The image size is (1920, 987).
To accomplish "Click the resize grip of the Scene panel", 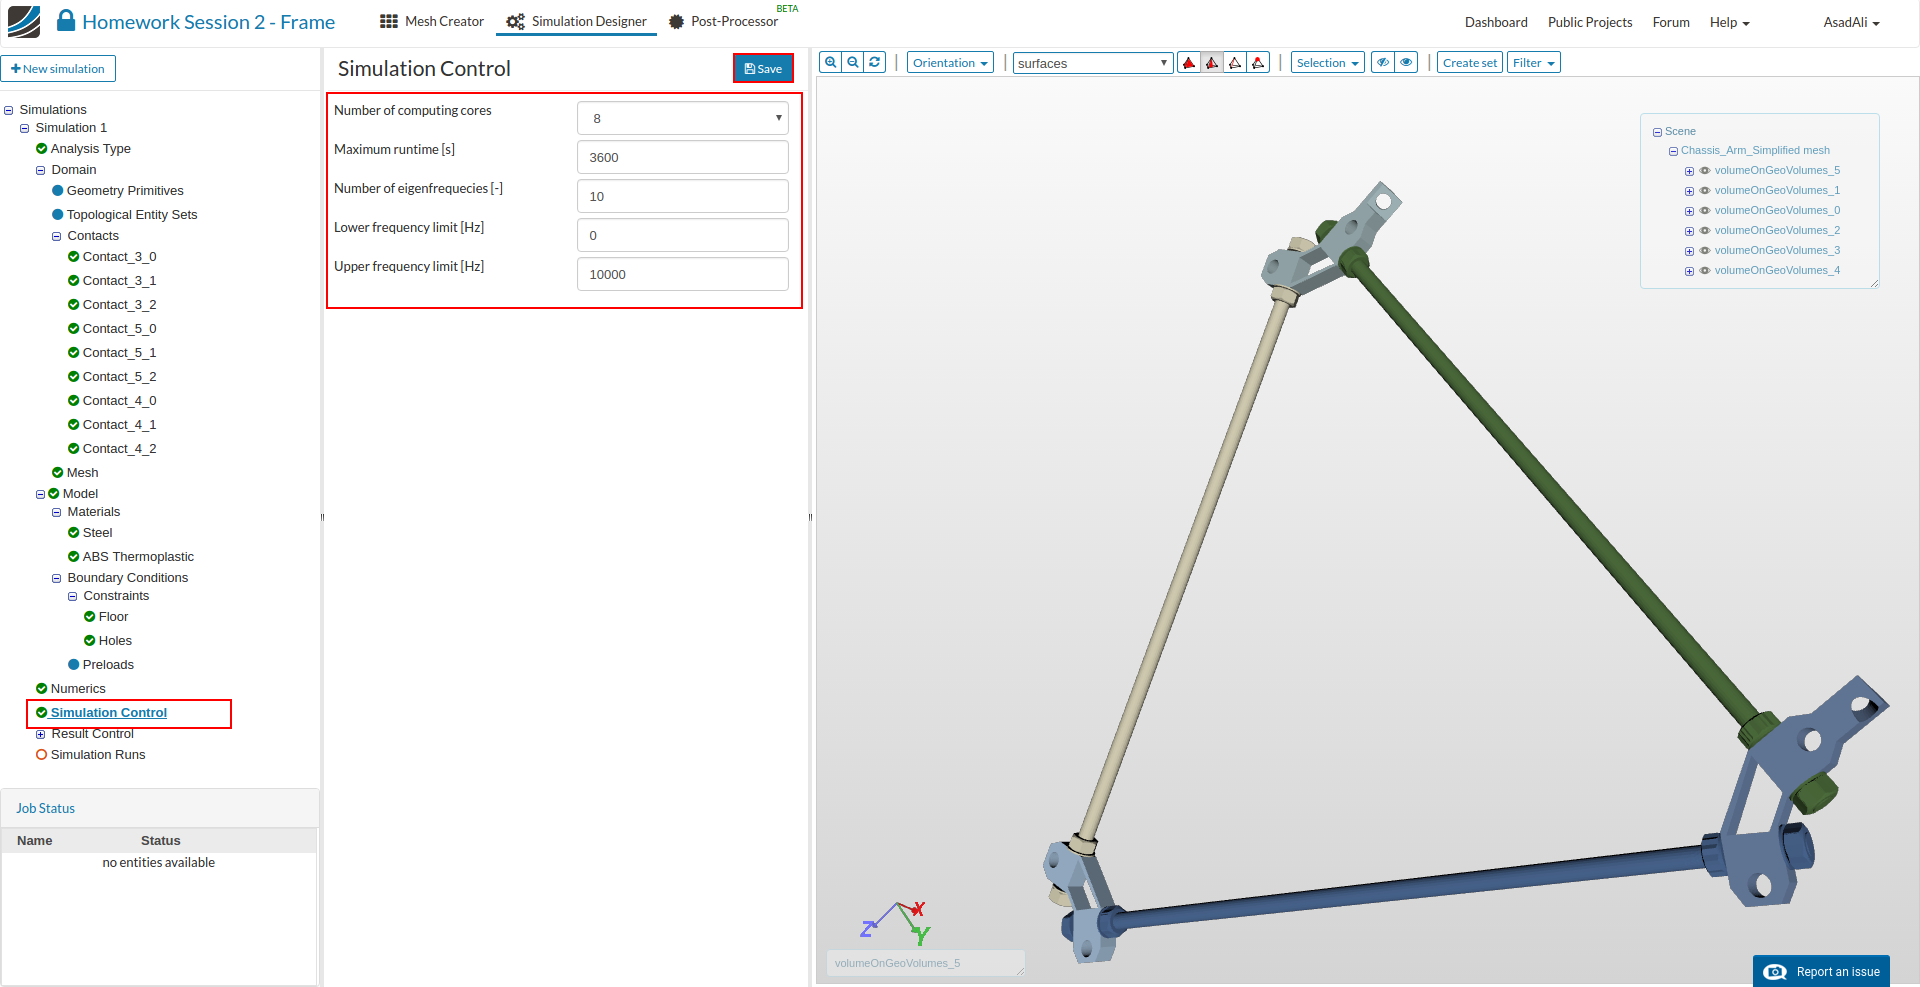I will point(1874,283).
